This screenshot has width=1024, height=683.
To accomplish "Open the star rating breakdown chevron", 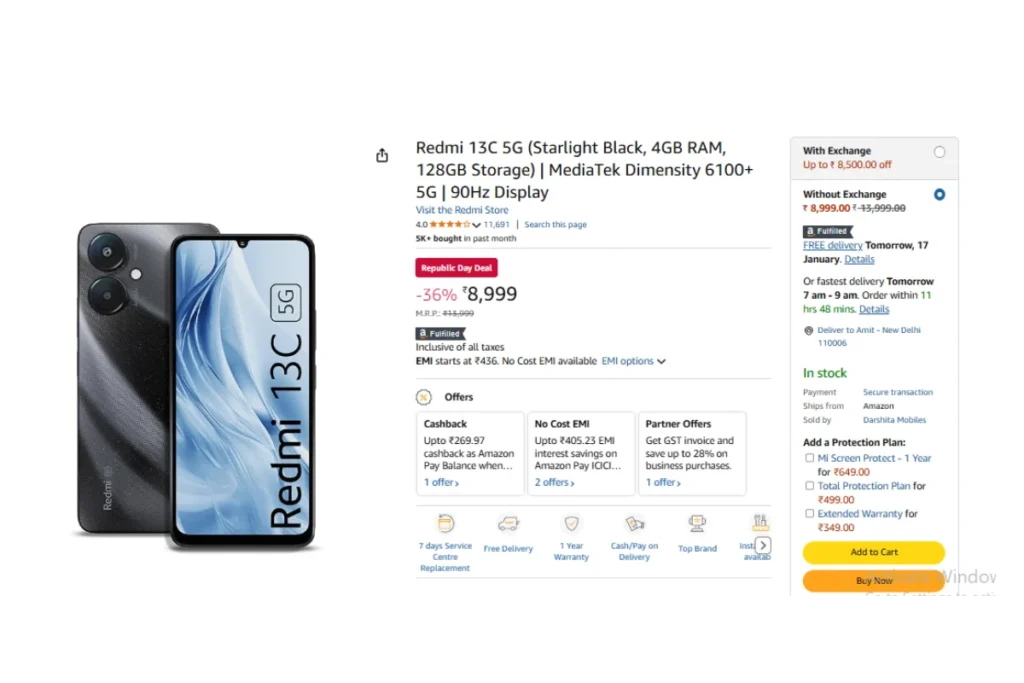I will (477, 225).
